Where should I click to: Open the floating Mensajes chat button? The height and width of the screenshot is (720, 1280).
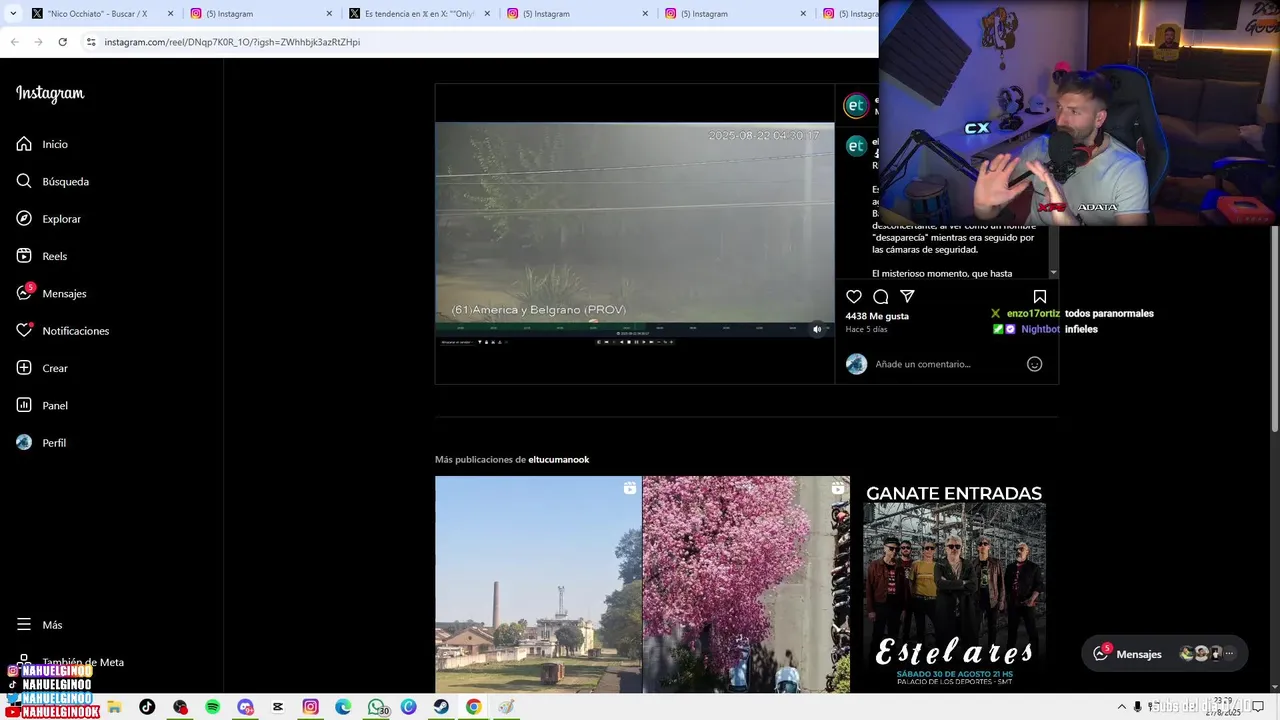tap(1165, 654)
